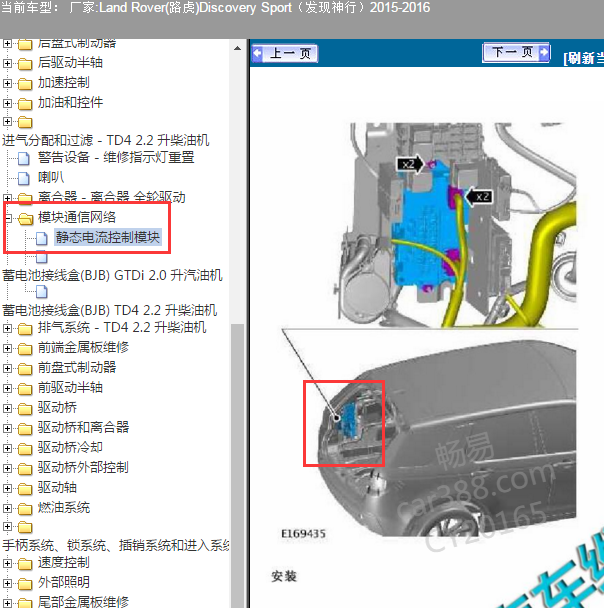Click the 驱动桥冷却 folder icon
The height and width of the screenshot is (608, 604).
pyautogui.click(x=25, y=449)
